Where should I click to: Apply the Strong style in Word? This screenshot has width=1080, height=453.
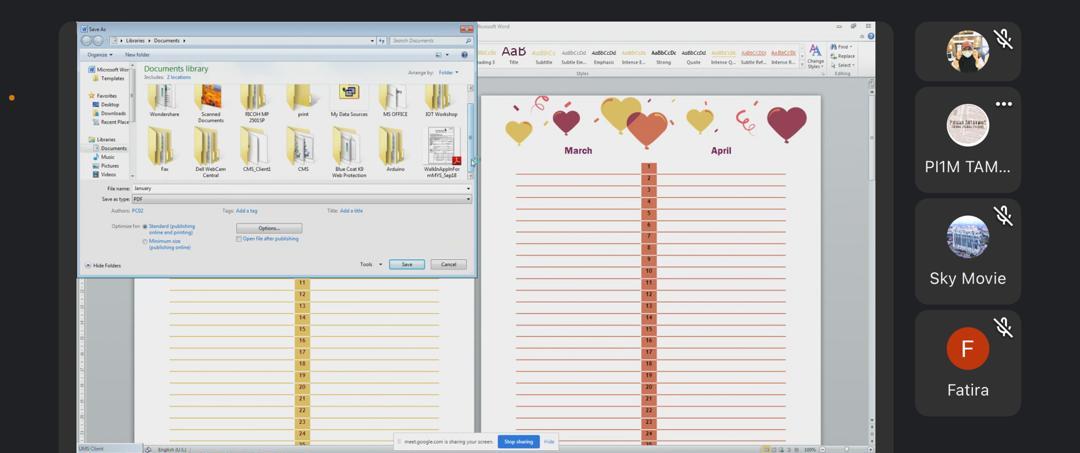point(663,55)
